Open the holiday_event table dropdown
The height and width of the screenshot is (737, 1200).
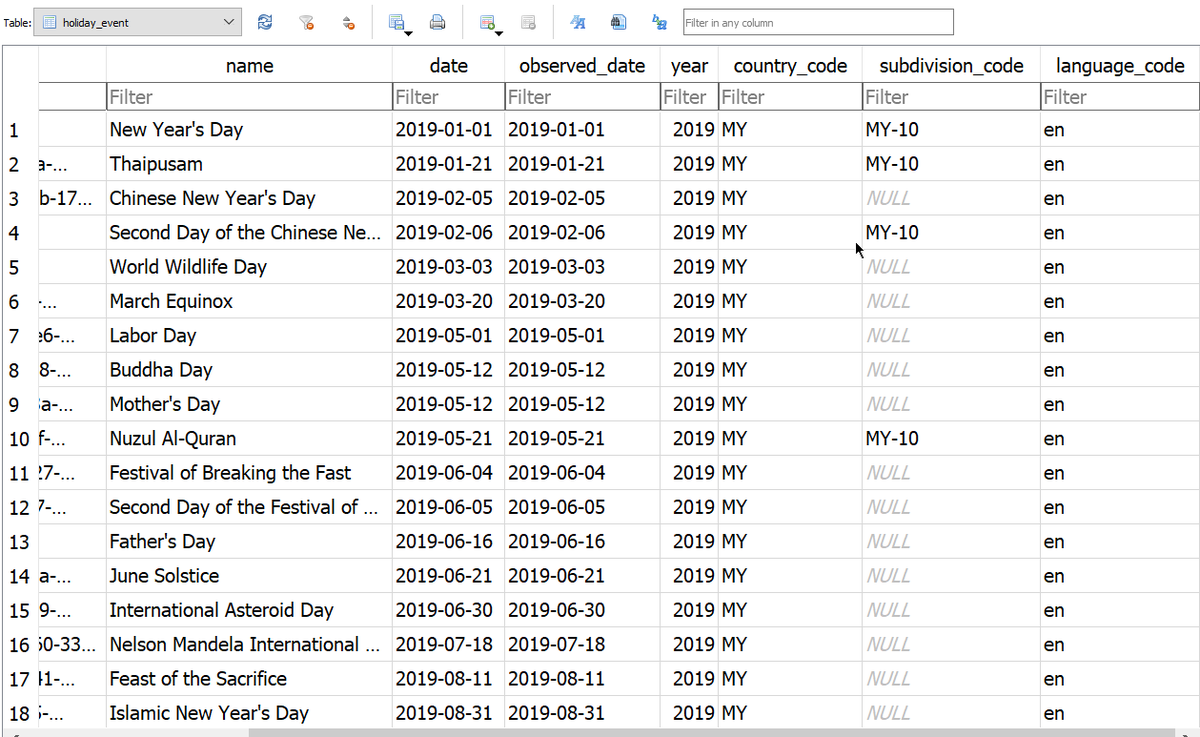[x=140, y=22]
